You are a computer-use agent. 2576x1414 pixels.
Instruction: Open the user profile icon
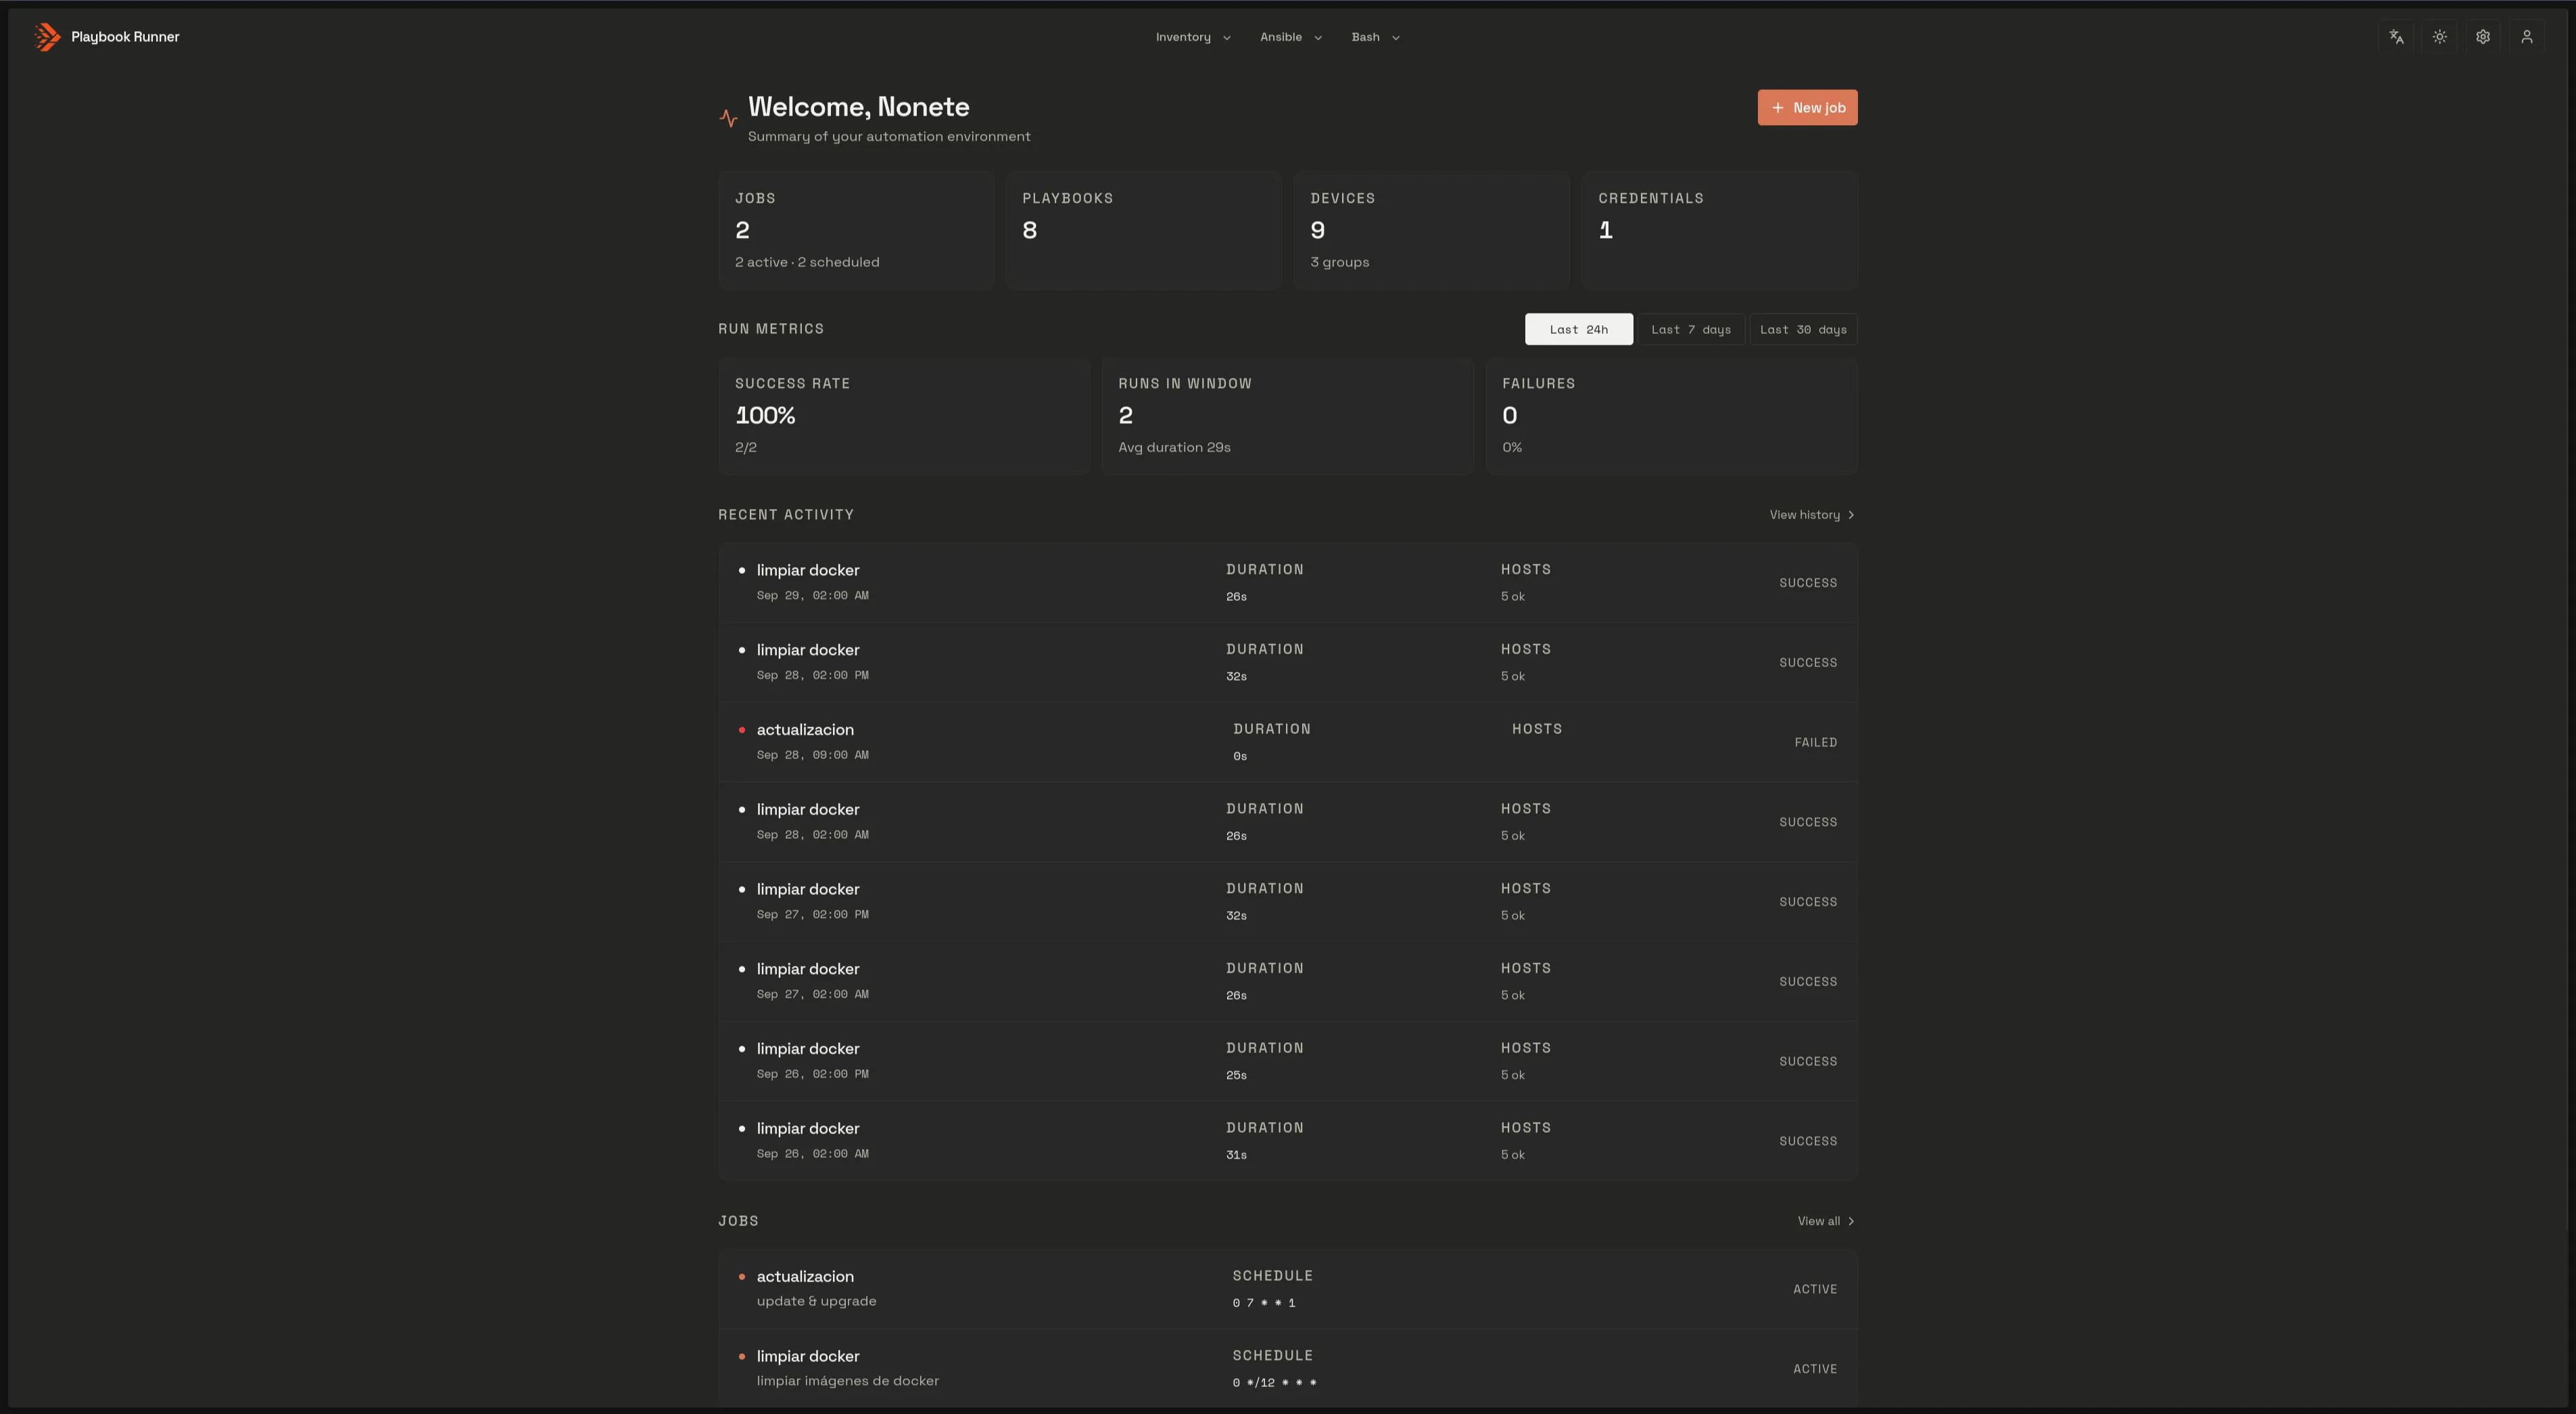pos(2527,37)
